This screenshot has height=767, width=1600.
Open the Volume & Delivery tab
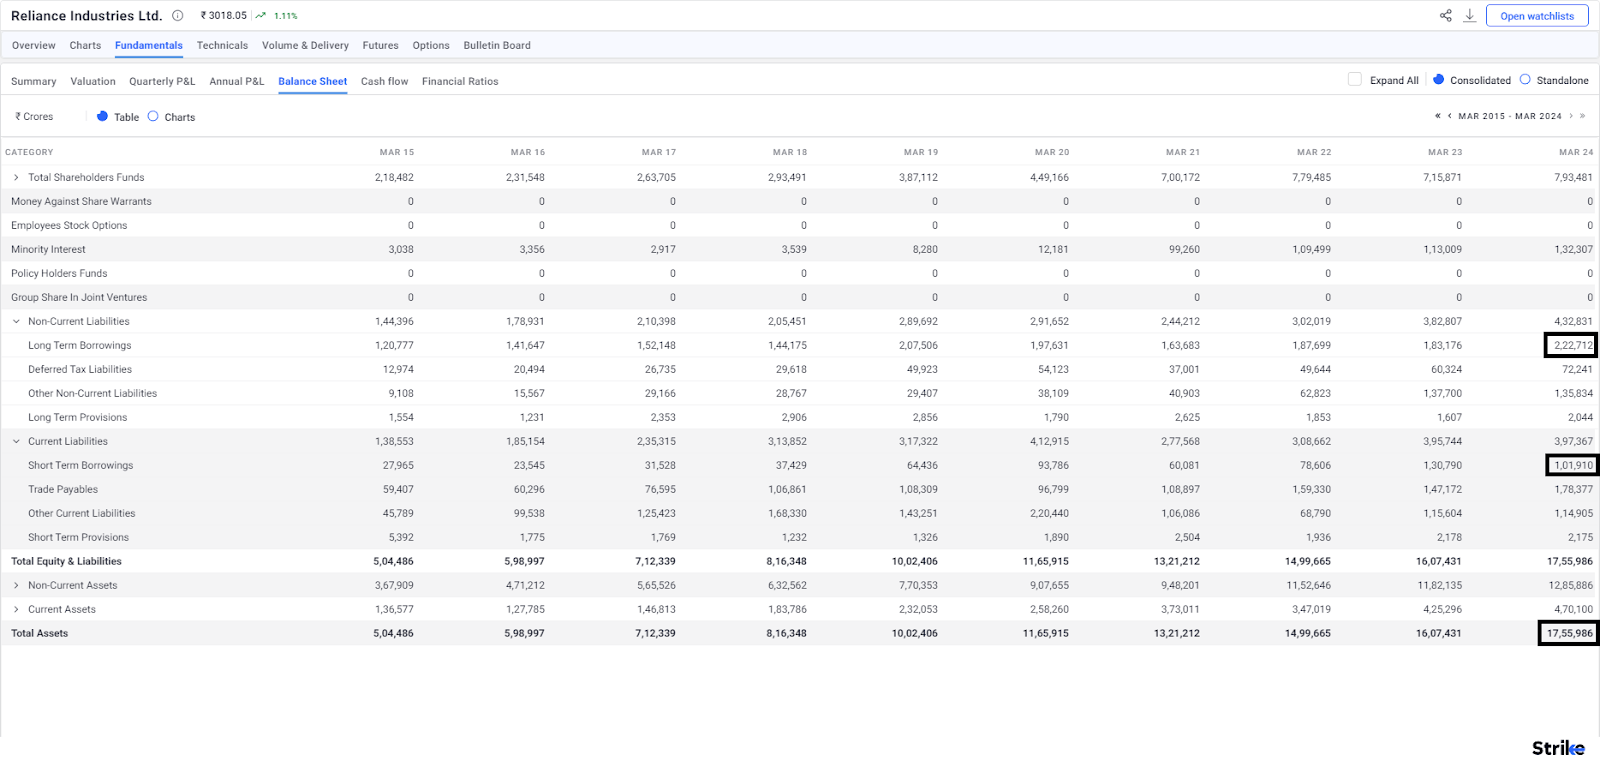click(305, 45)
